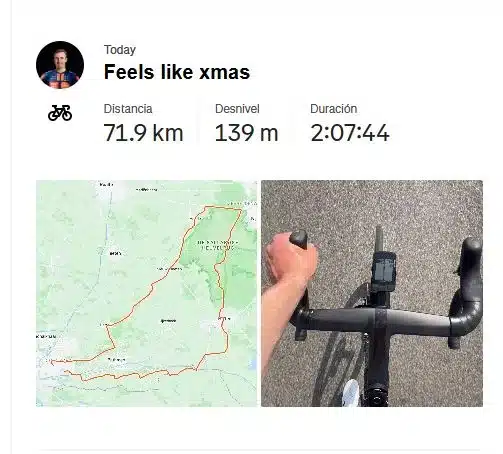Select the Desnivel label
This screenshot has height=454, width=503.
(x=237, y=109)
